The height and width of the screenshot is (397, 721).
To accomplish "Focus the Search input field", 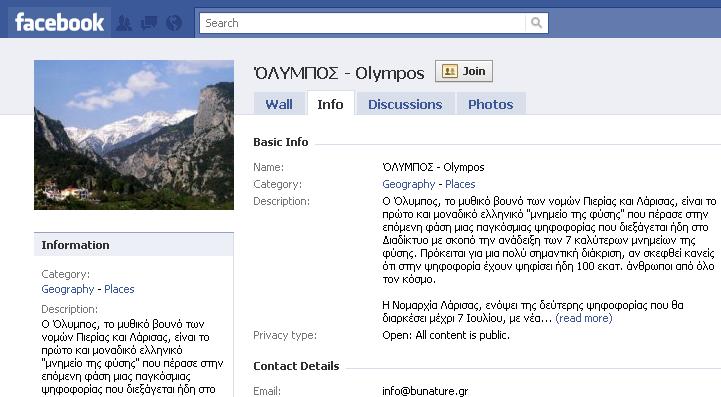I will [x=362, y=23].
